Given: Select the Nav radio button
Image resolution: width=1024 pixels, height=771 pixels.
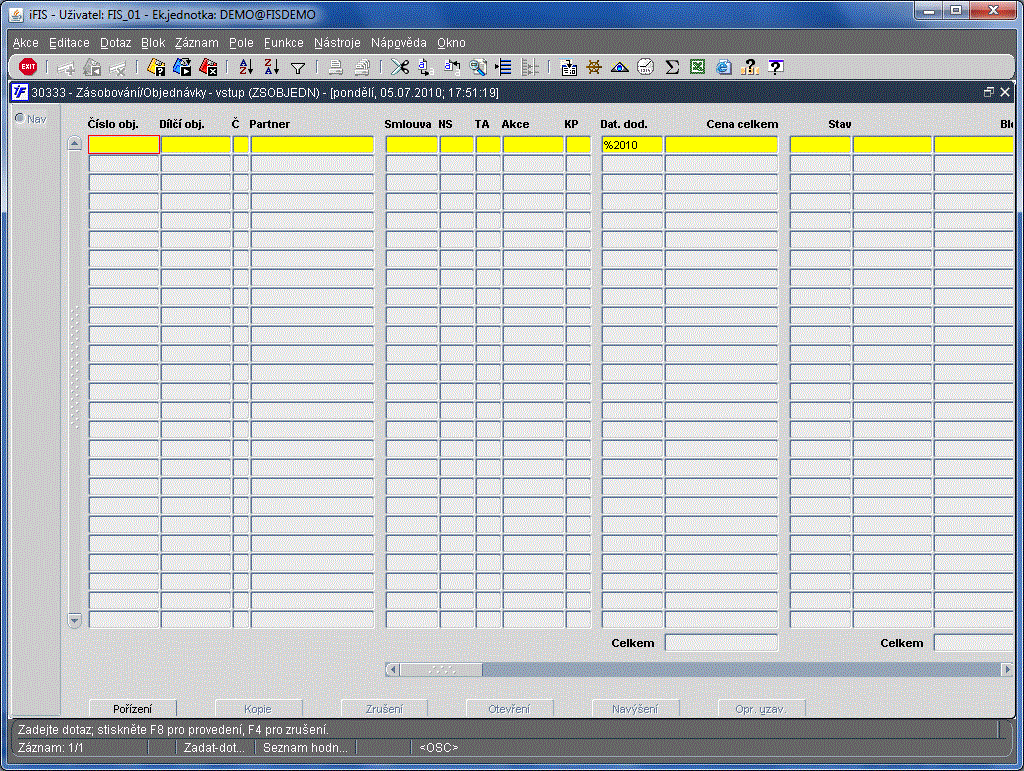Looking at the screenshot, I should (x=20, y=118).
